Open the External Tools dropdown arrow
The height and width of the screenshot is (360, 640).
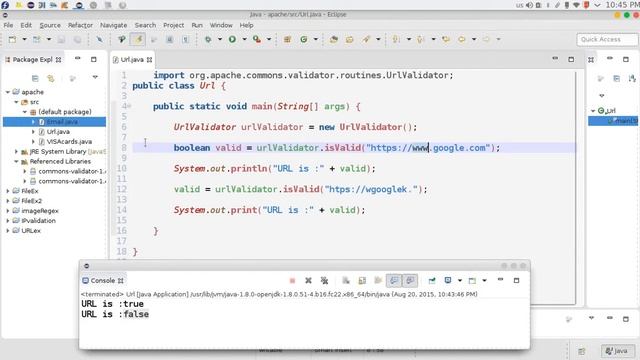(x=269, y=40)
